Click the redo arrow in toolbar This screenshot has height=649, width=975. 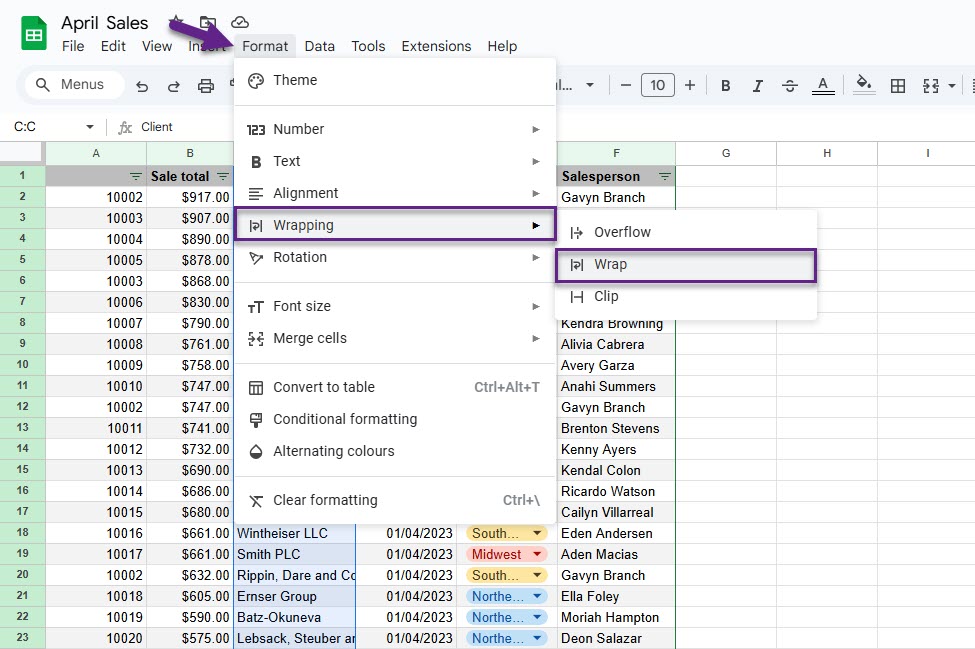coord(173,86)
